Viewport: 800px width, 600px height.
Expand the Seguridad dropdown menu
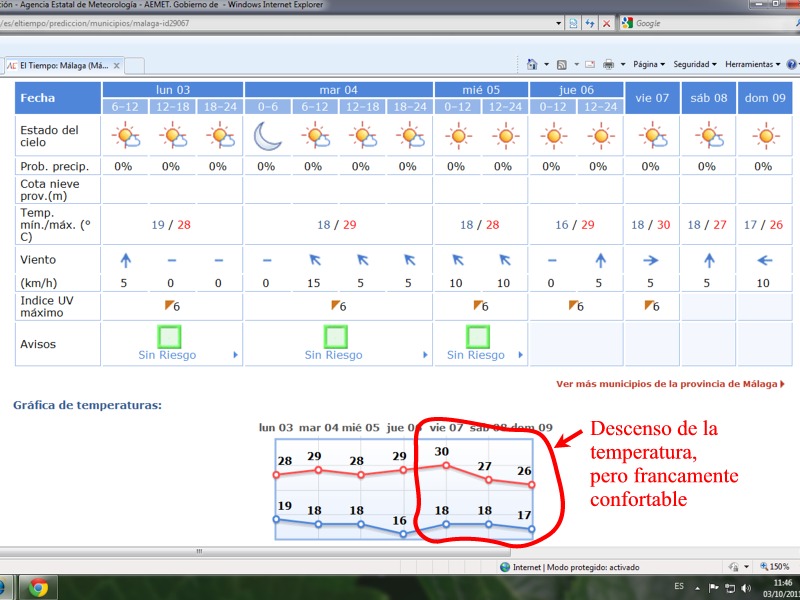[x=694, y=64]
